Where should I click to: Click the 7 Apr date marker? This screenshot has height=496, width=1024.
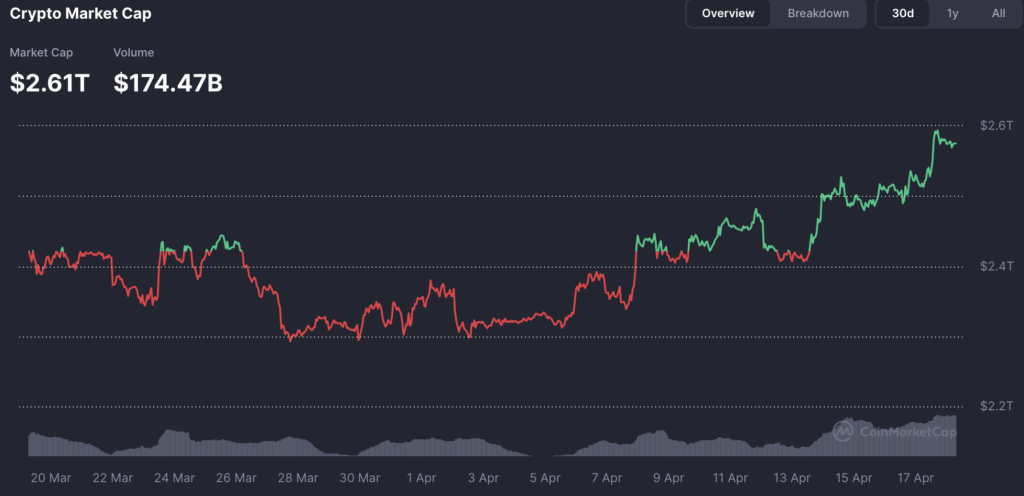(x=608, y=478)
